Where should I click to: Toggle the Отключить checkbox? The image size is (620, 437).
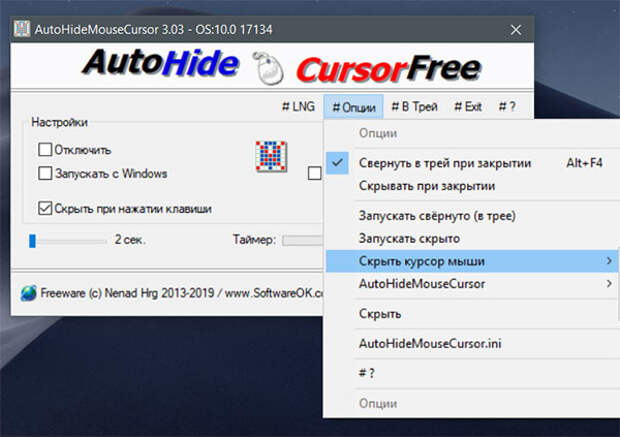[x=45, y=150]
